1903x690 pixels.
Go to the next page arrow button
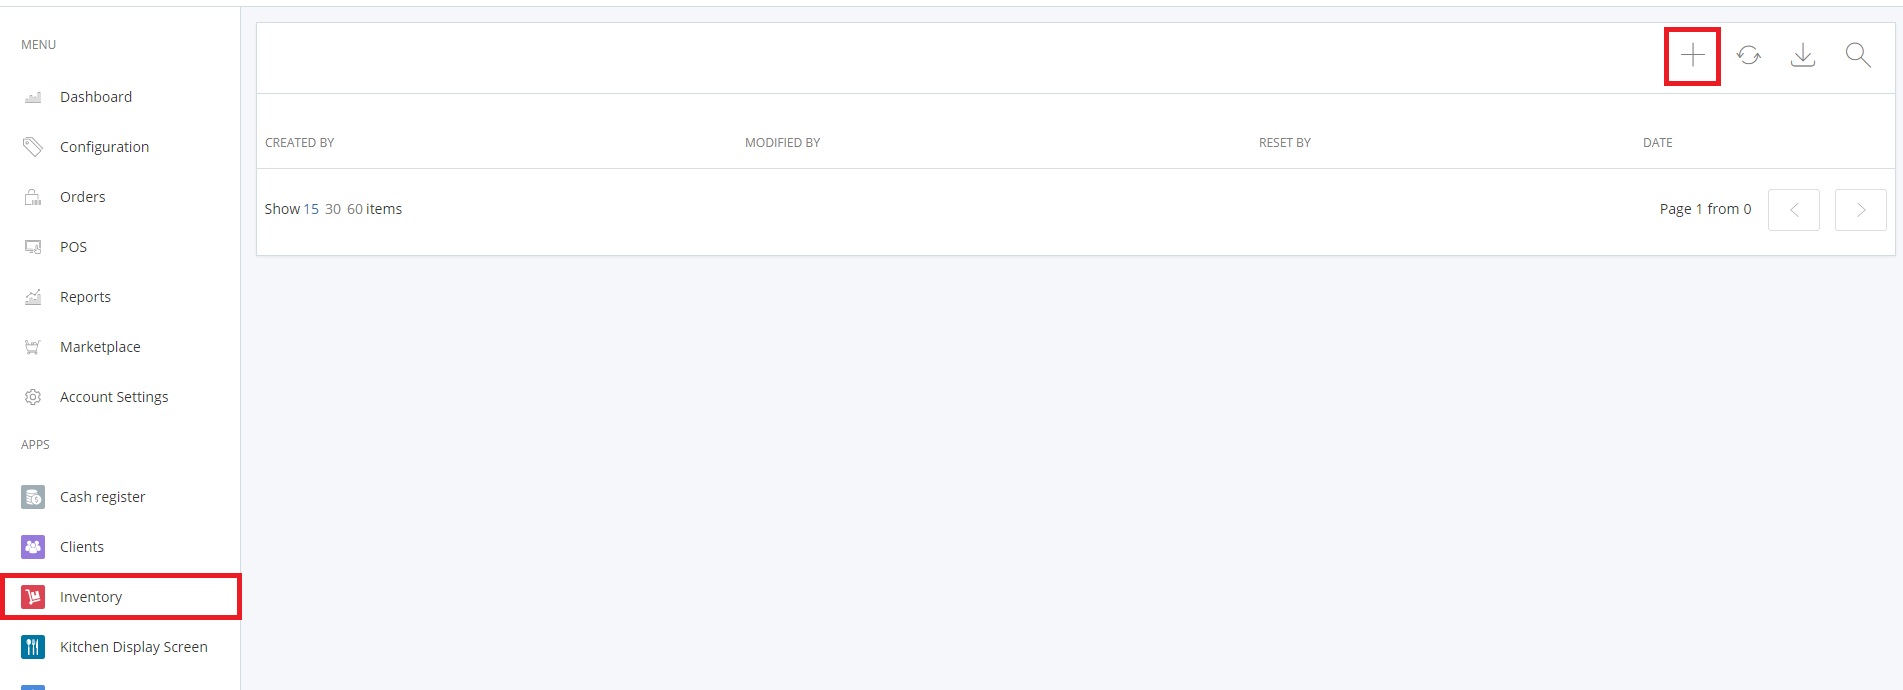tap(1861, 210)
